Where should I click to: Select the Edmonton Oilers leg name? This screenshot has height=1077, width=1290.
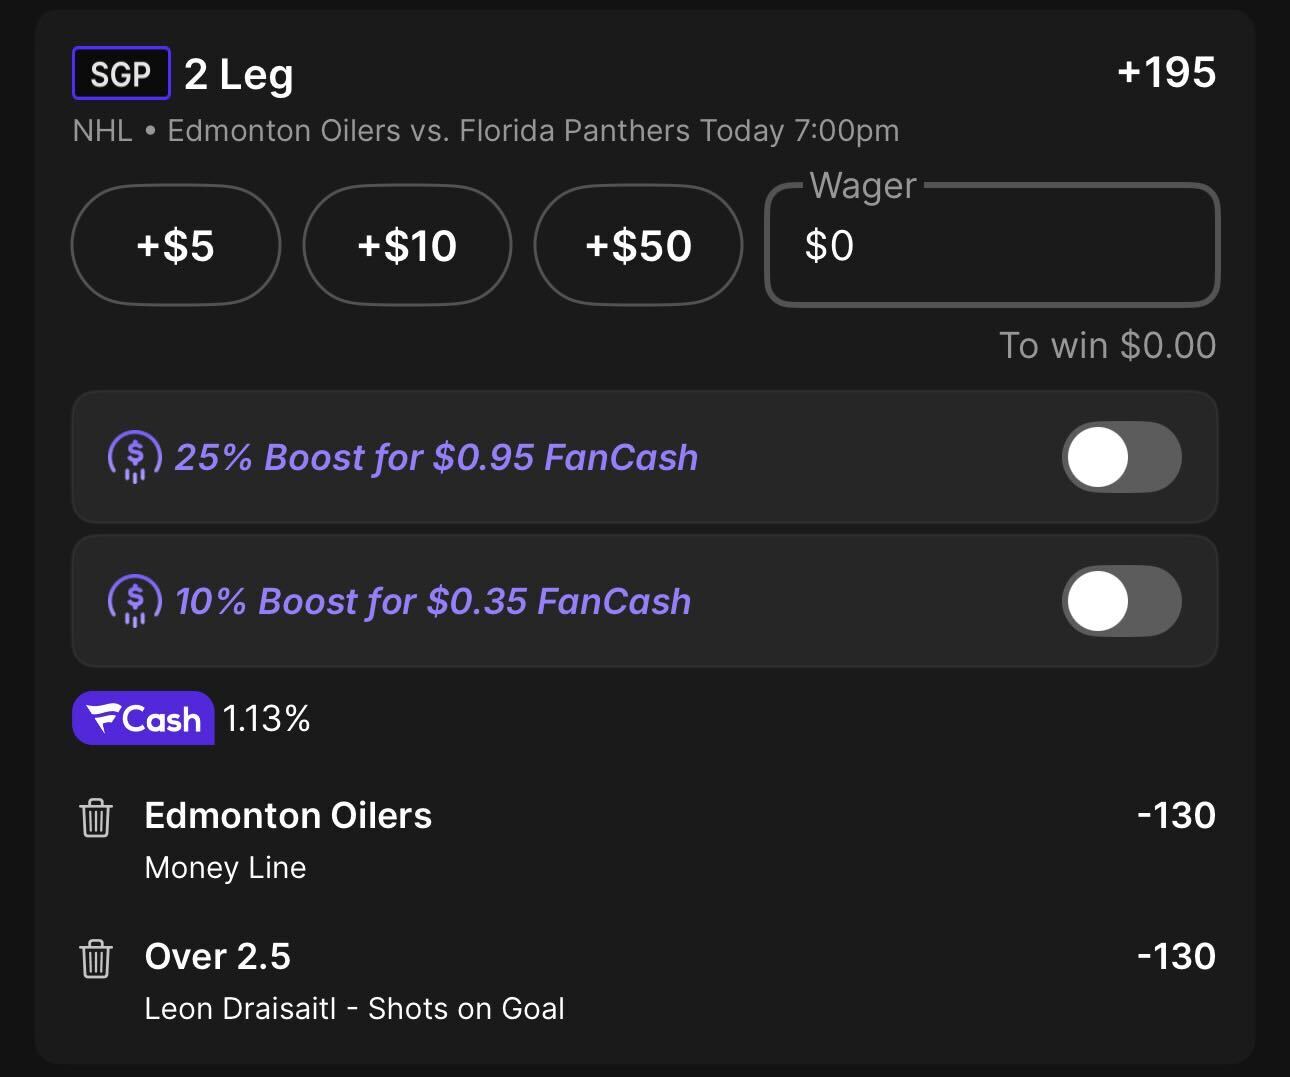click(x=288, y=816)
